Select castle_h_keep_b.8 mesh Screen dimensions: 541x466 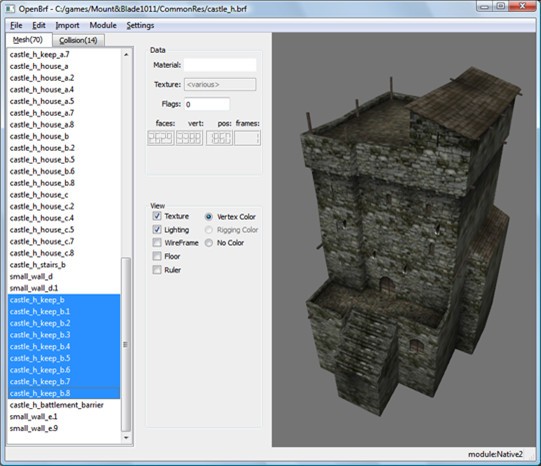(64, 394)
